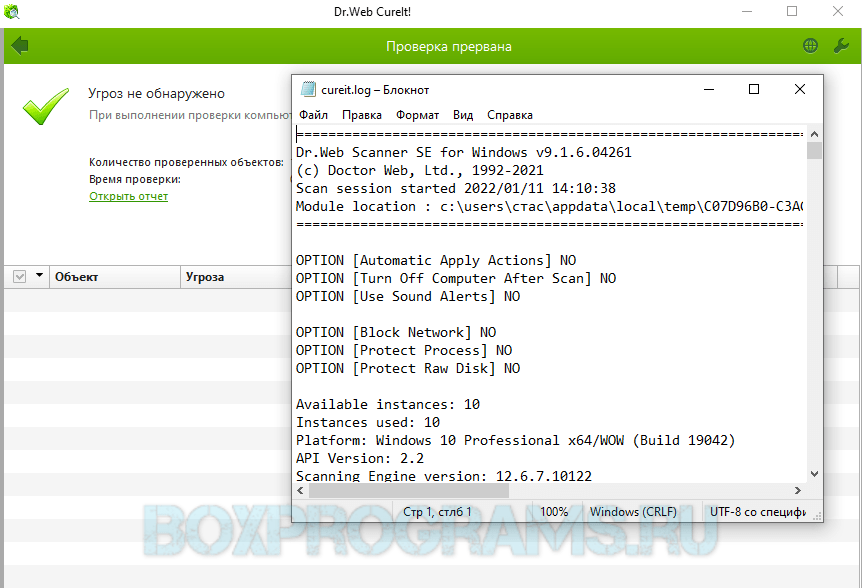Toggle the select-all checkbox in table header

click(x=19, y=277)
